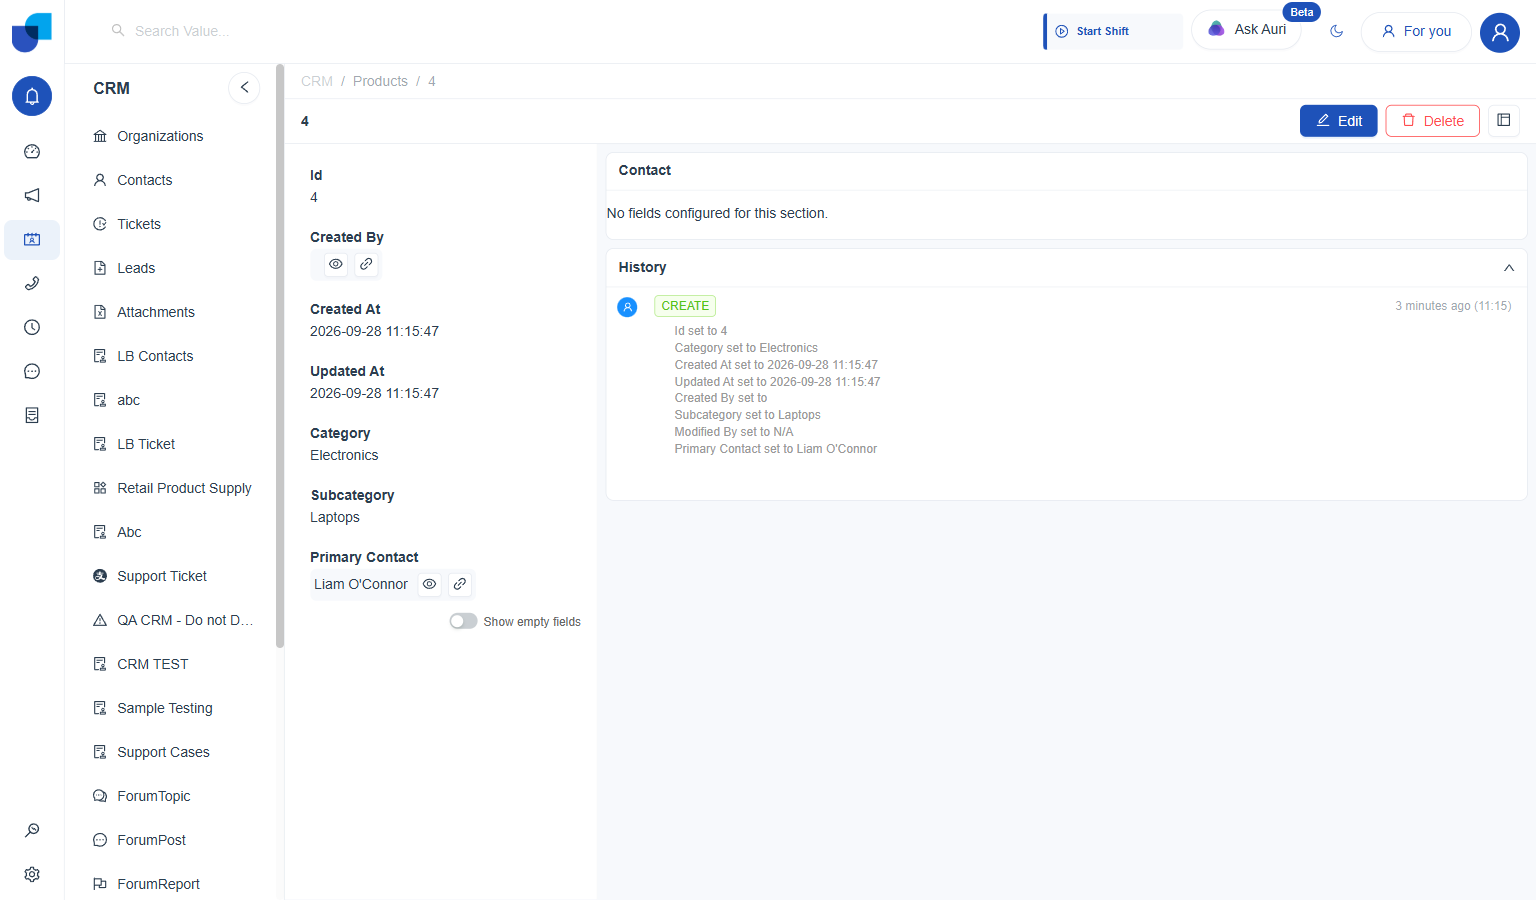This screenshot has height=900, width=1536.
Task: Copy link for Created By field
Action: (x=366, y=264)
